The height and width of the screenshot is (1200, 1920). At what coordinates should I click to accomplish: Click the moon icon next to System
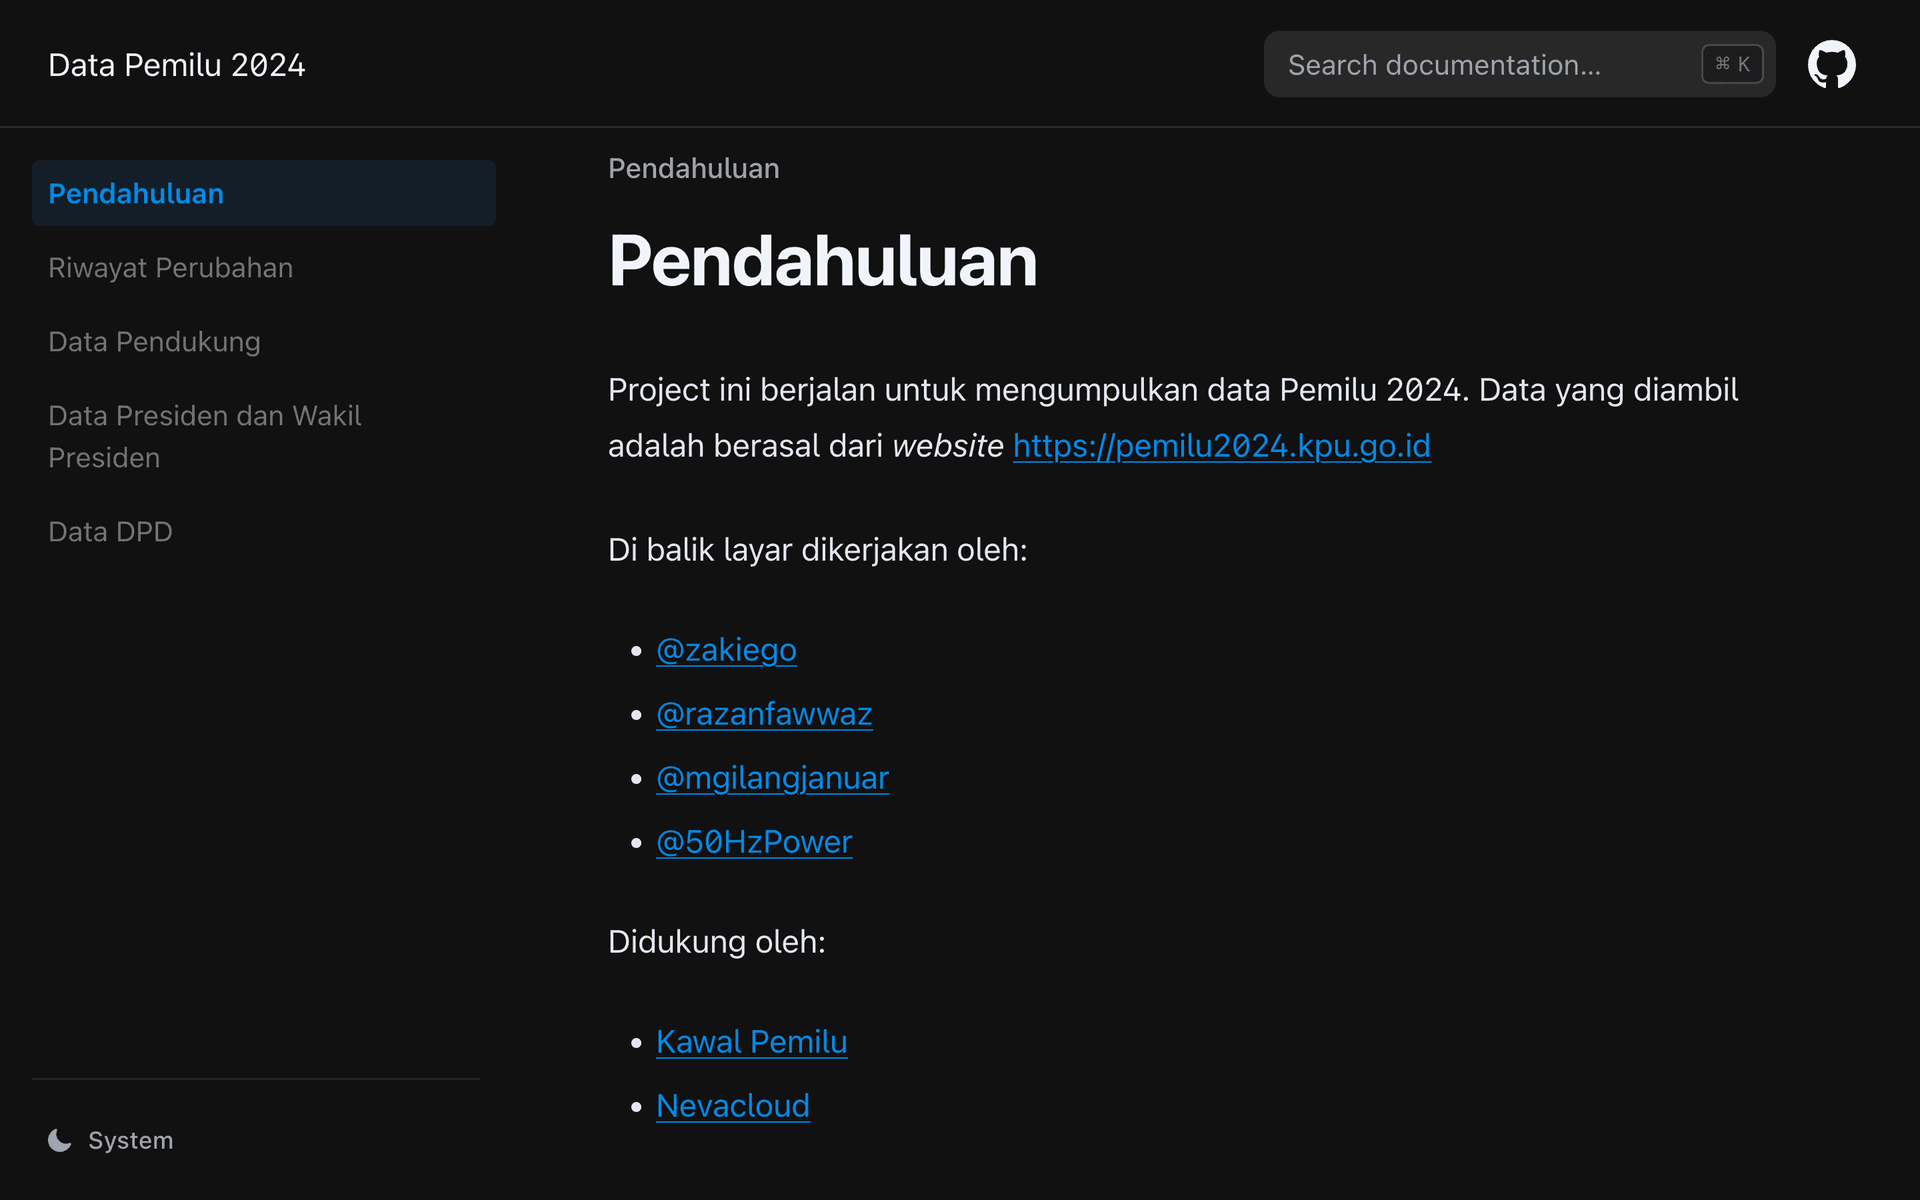[61, 1140]
